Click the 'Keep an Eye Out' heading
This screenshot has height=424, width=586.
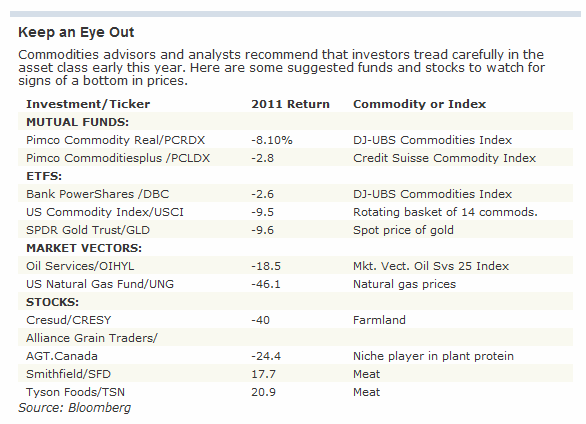coord(76,32)
